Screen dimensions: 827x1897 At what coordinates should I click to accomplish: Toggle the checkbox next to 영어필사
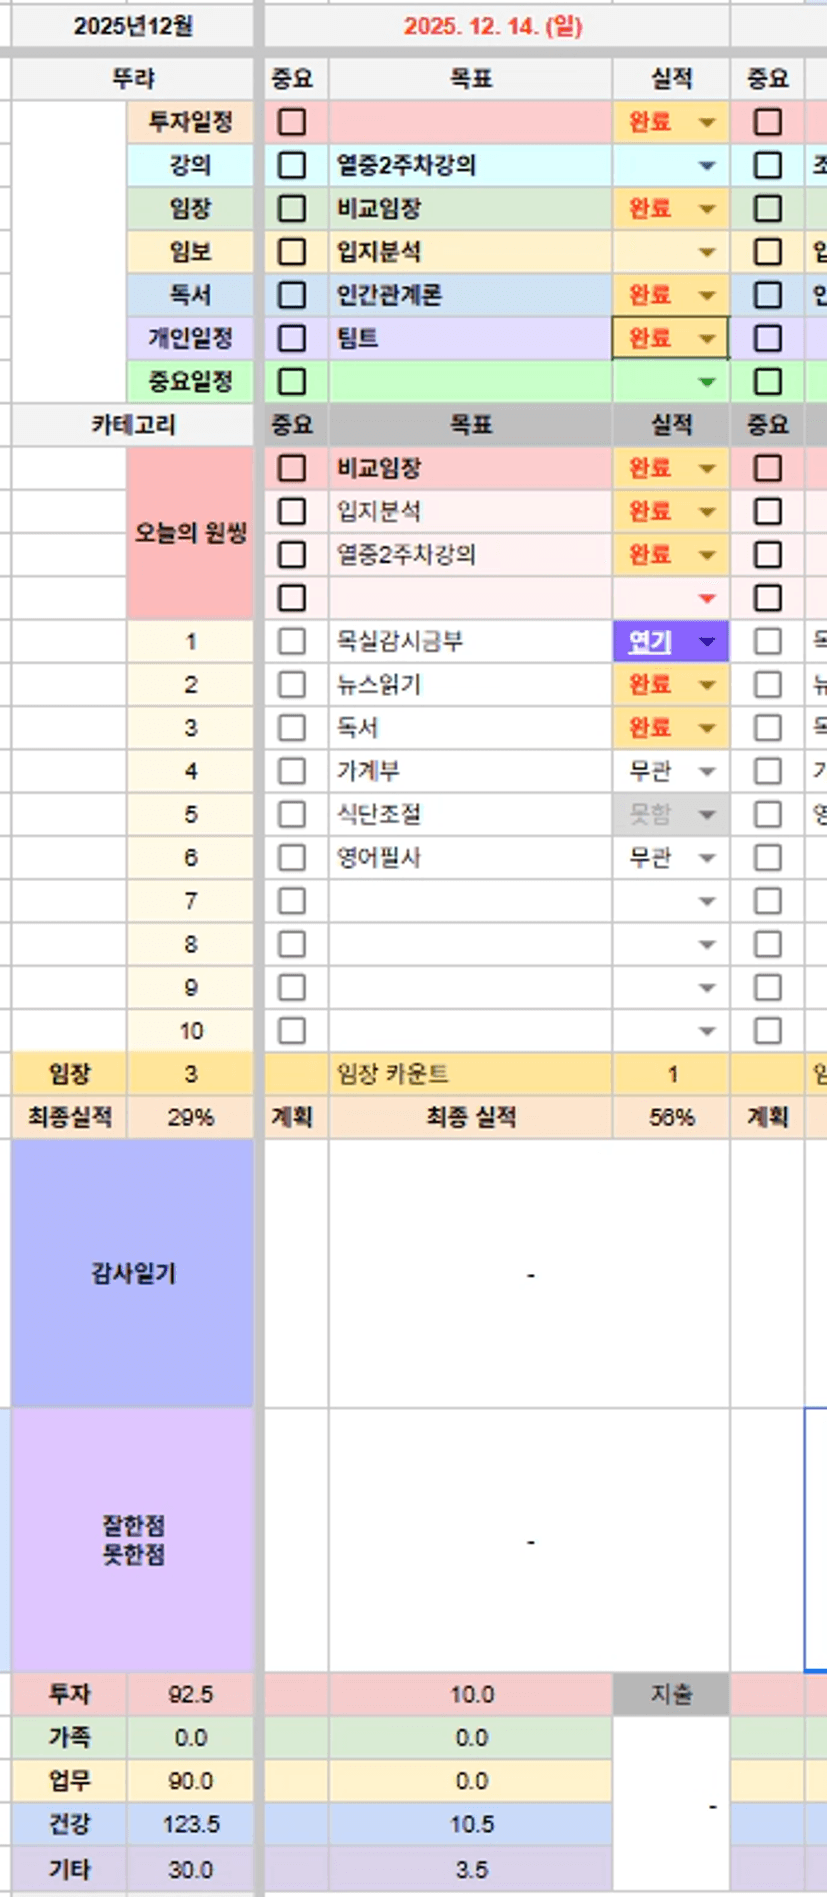point(292,858)
